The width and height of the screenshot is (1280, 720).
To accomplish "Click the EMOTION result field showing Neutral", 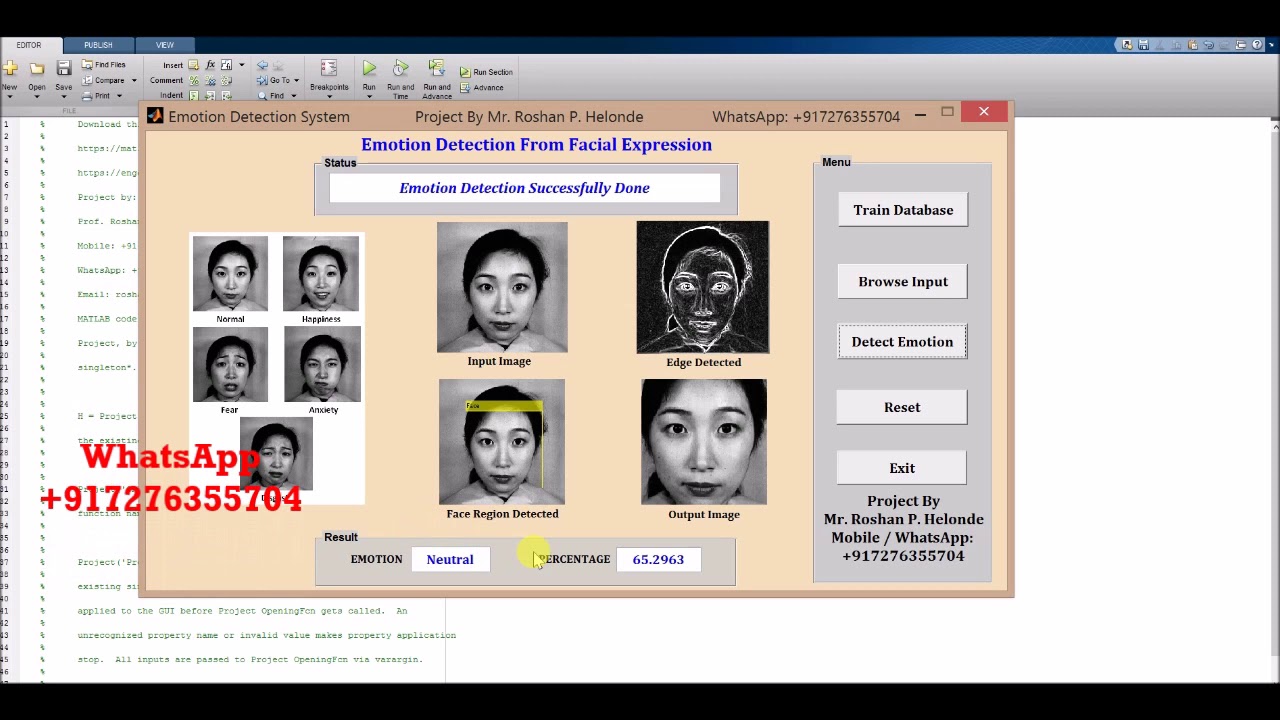I will coord(450,559).
